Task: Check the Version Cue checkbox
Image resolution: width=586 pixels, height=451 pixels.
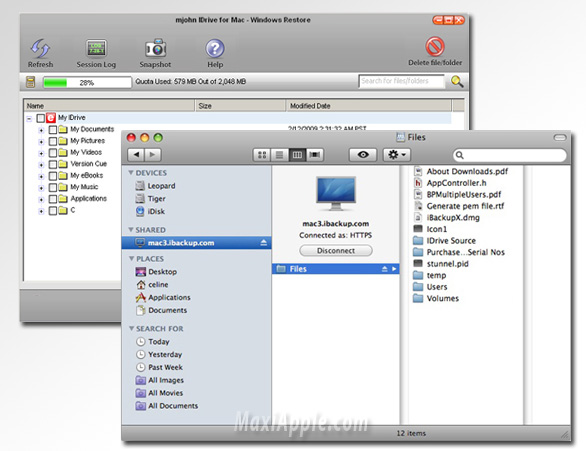Action: coord(53,164)
